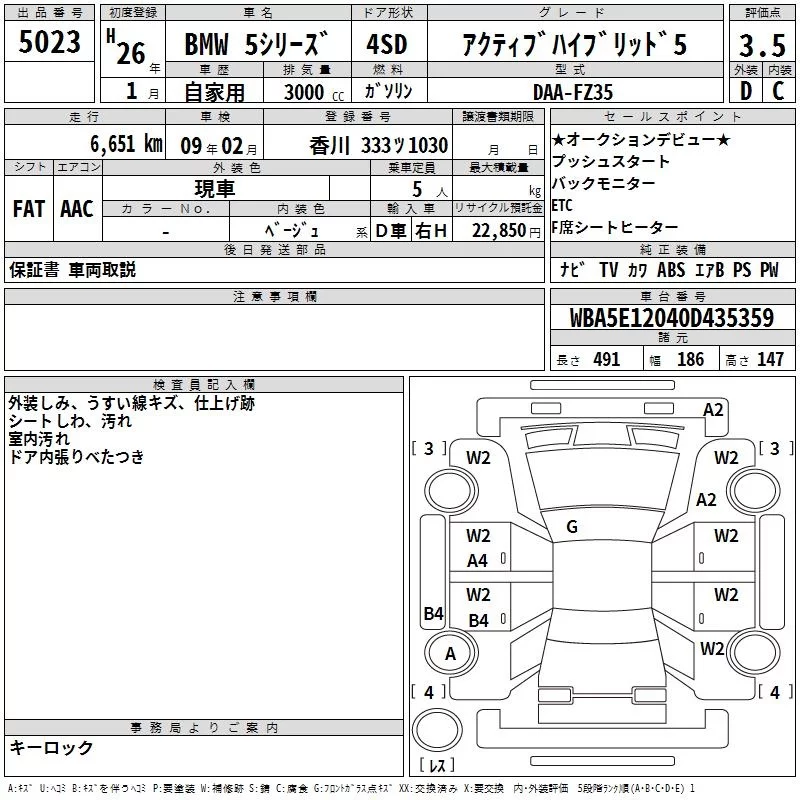Image resolution: width=800 pixels, height=800 pixels.
Task: Select the 純正装備 section header
Action: [673, 249]
